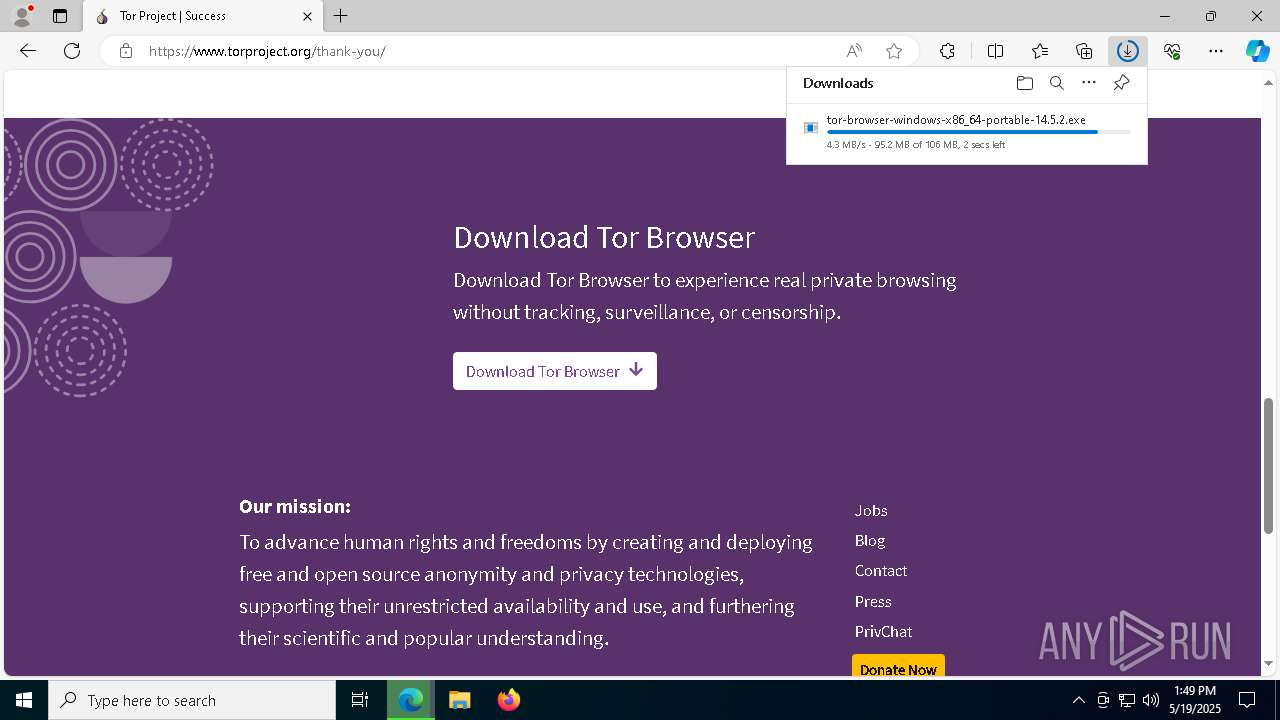The image size is (1280, 720).
Task: Click the Our mission heading
Action: [295, 506]
